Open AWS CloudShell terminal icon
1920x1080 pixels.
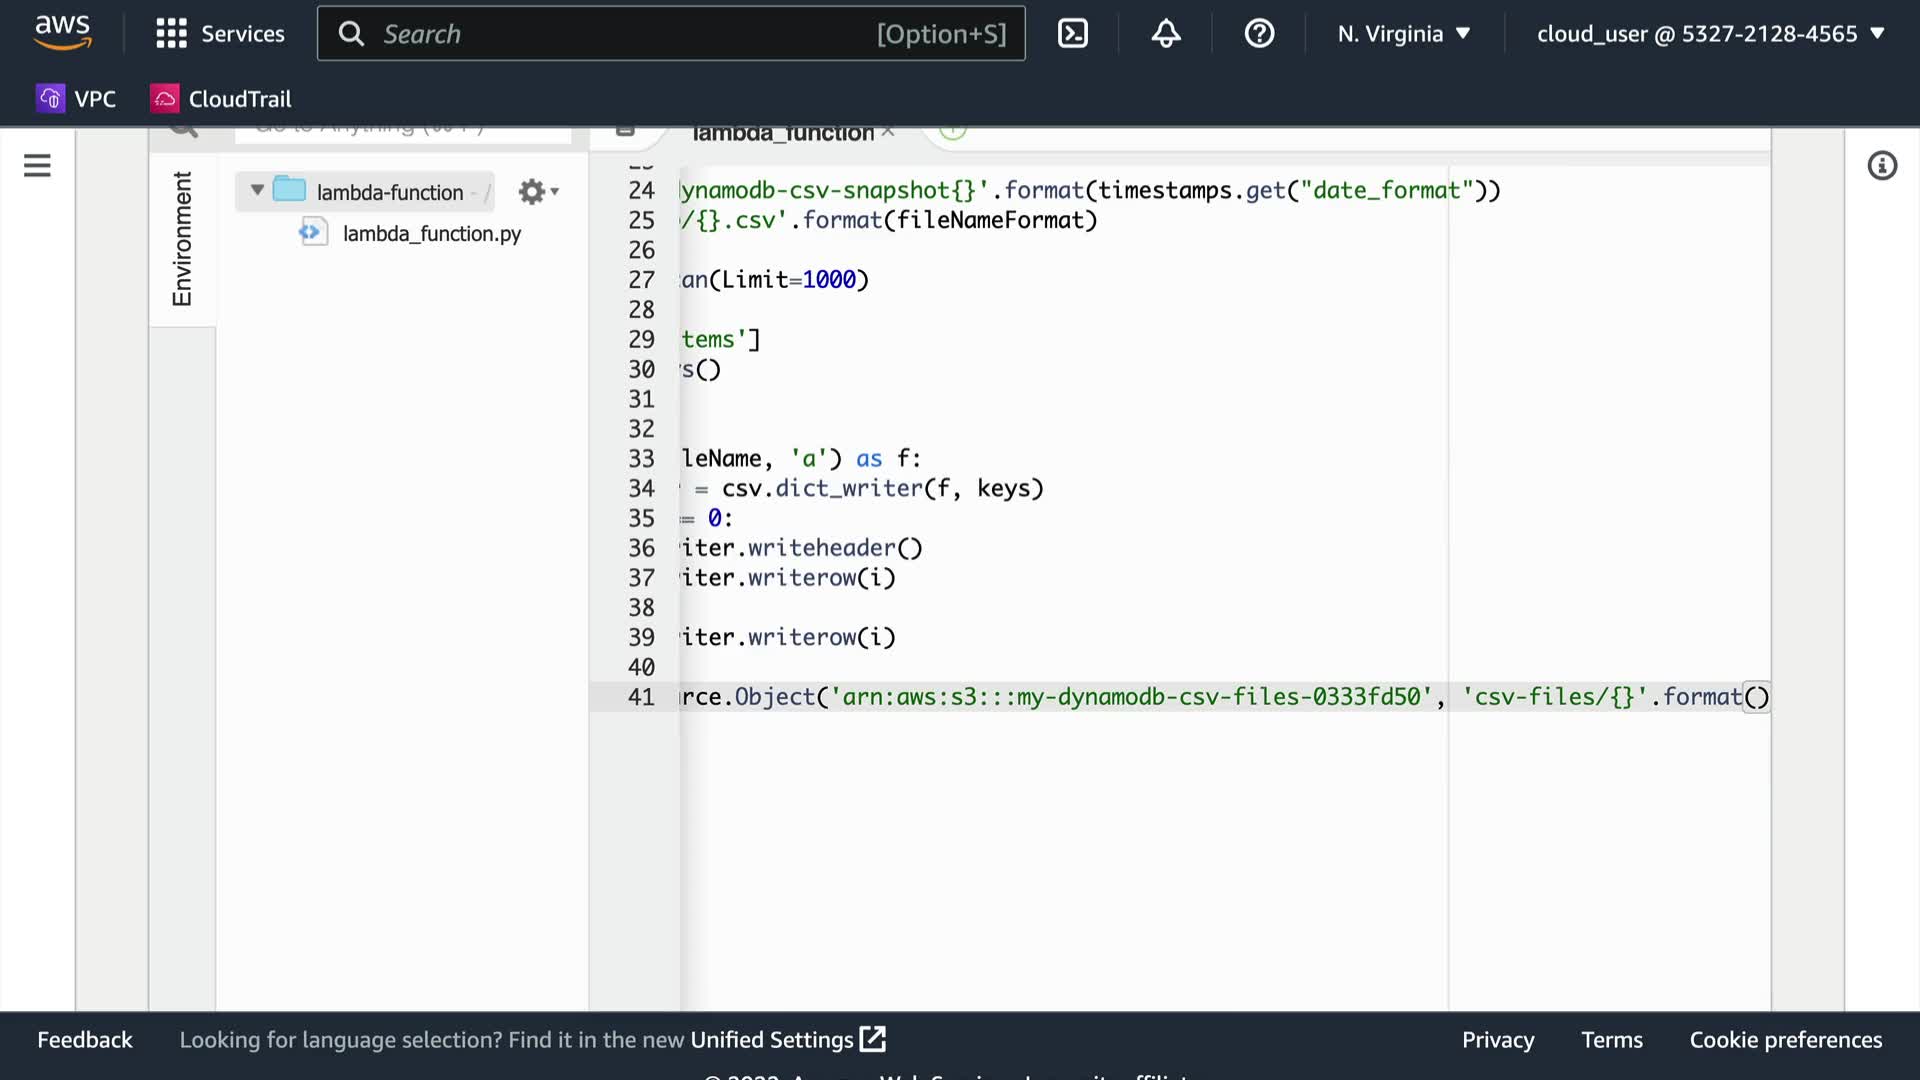pyautogui.click(x=1072, y=34)
